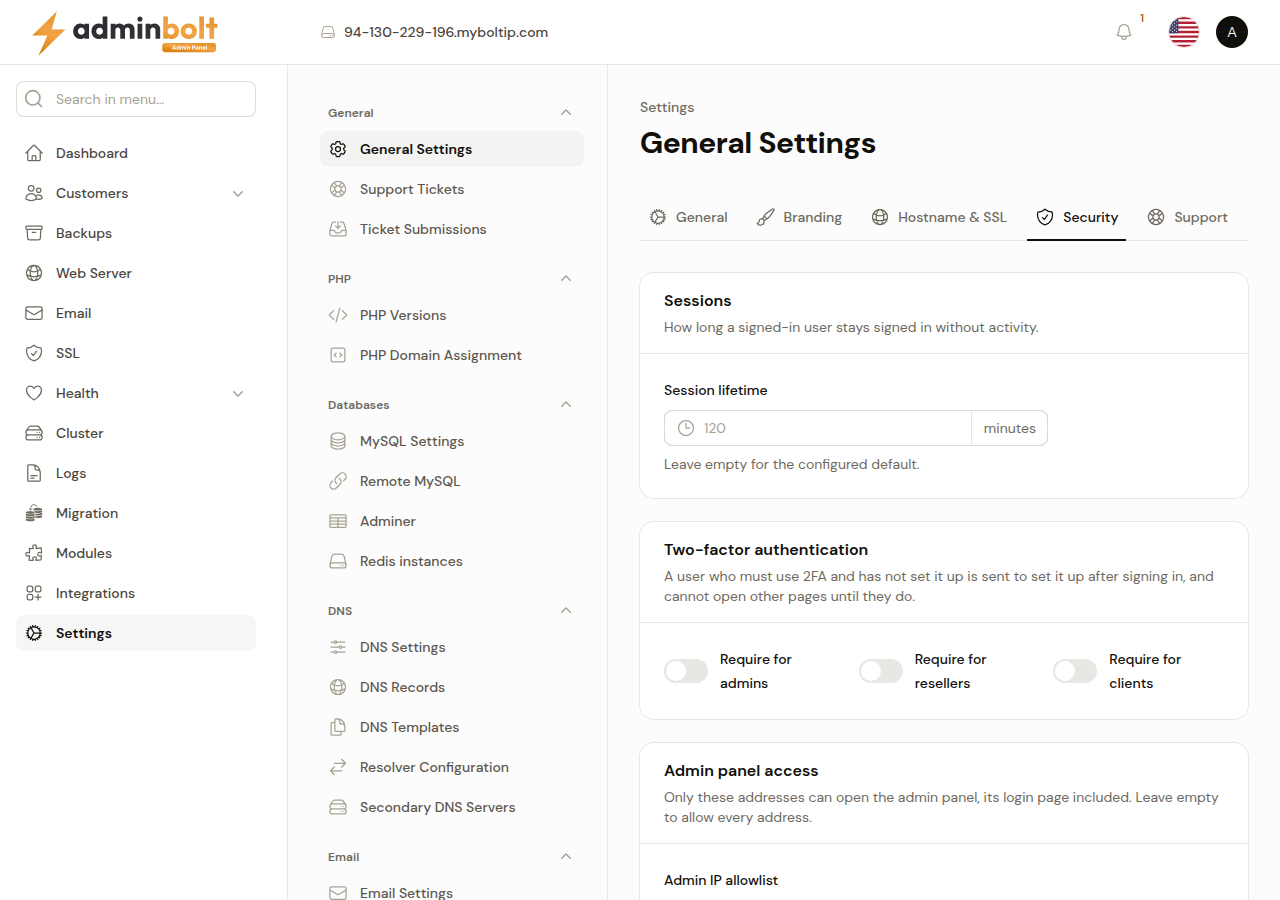Click the Adminer table icon
1280x900 pixels.
pos(338,521)
